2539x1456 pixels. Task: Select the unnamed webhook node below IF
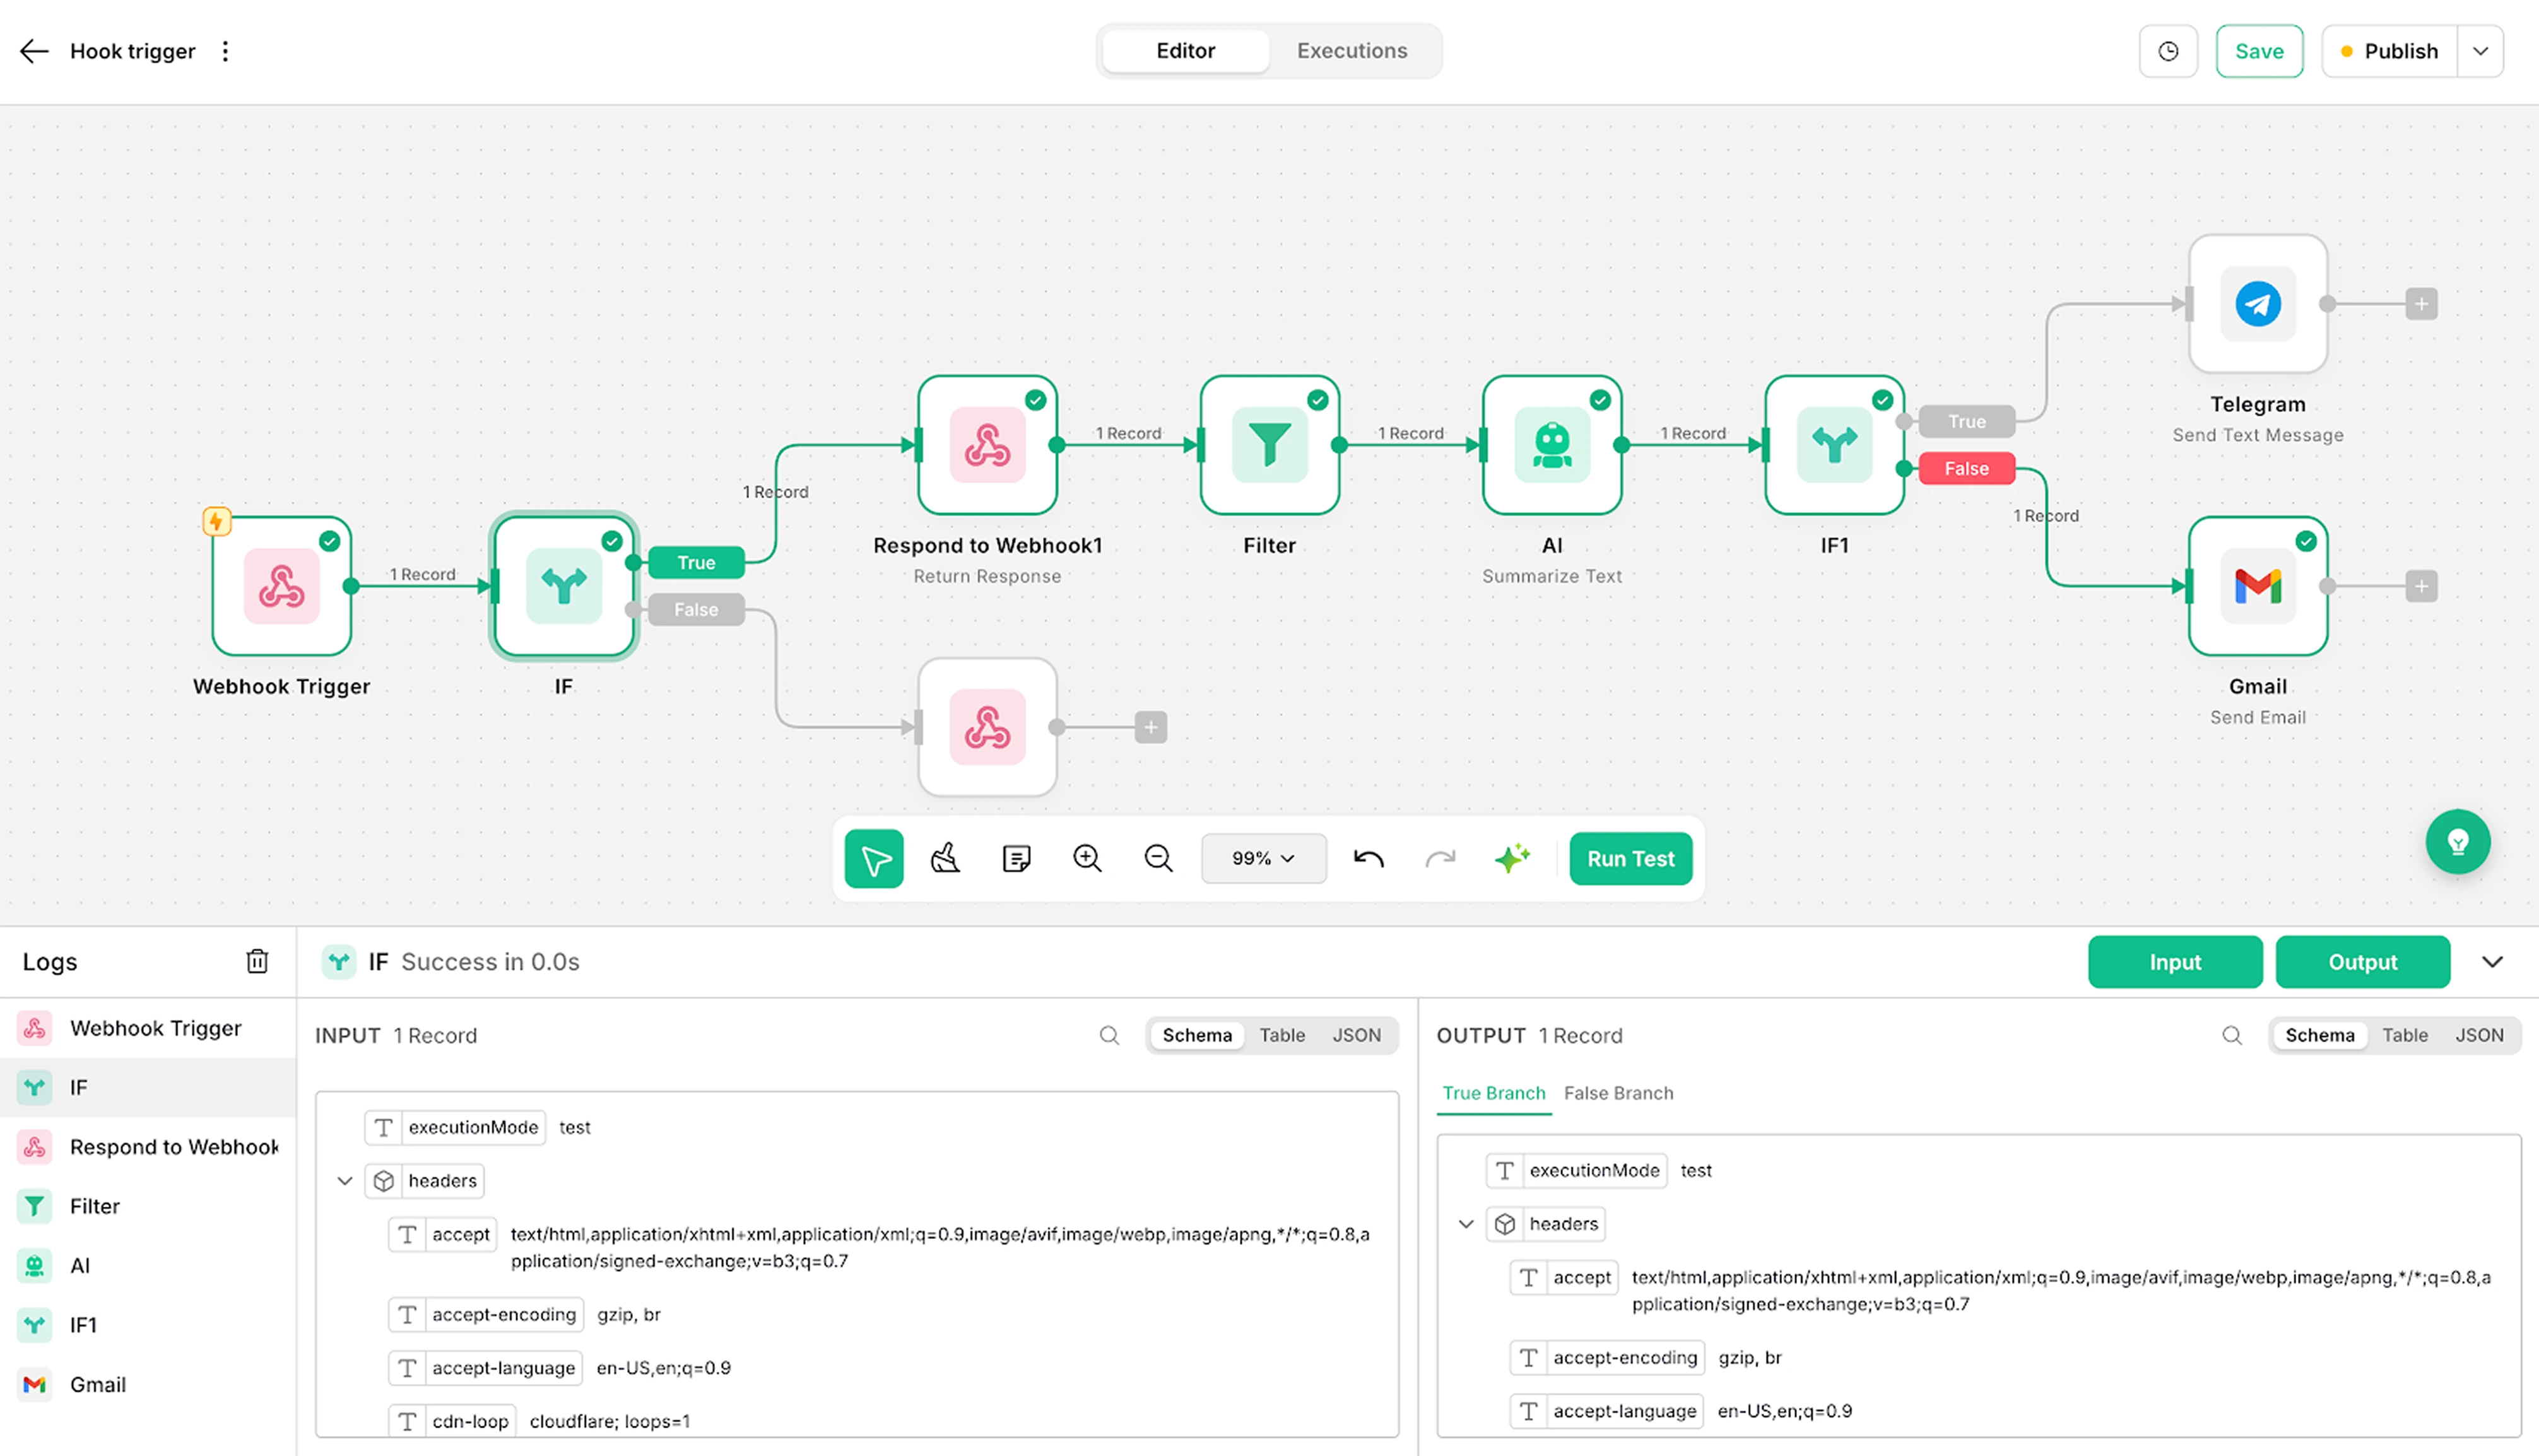click(x=988, y=727)
